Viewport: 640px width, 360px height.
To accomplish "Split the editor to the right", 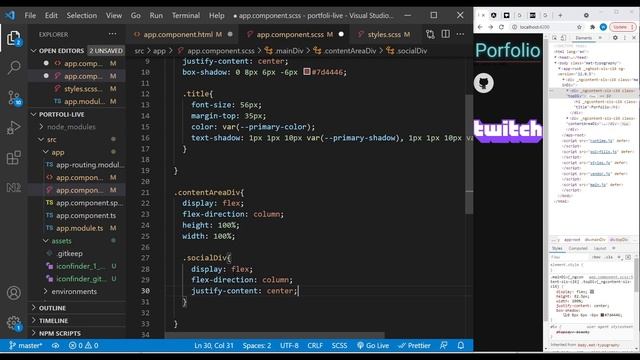I will [445, 34].
